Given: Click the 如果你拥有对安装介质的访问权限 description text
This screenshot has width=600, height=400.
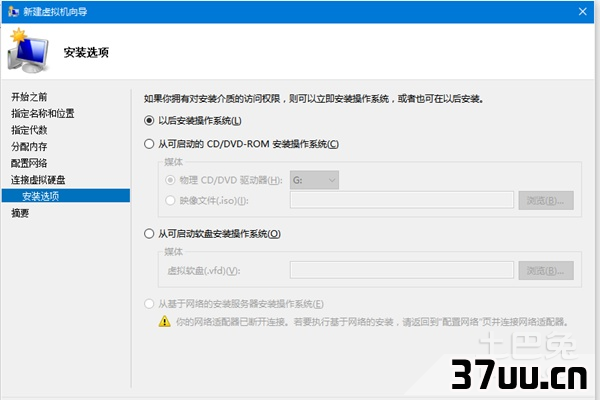Looking at the screenshot, I should [x=313, y=99].
